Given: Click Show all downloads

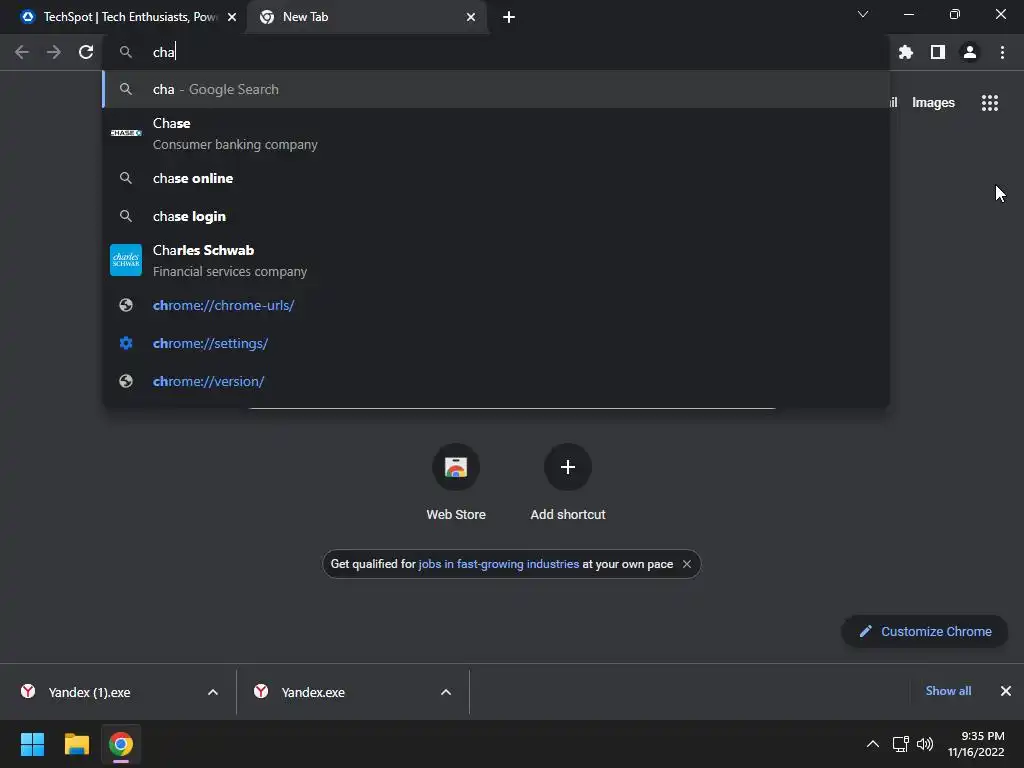Looking at the screenshot, I should pos(948,691).
